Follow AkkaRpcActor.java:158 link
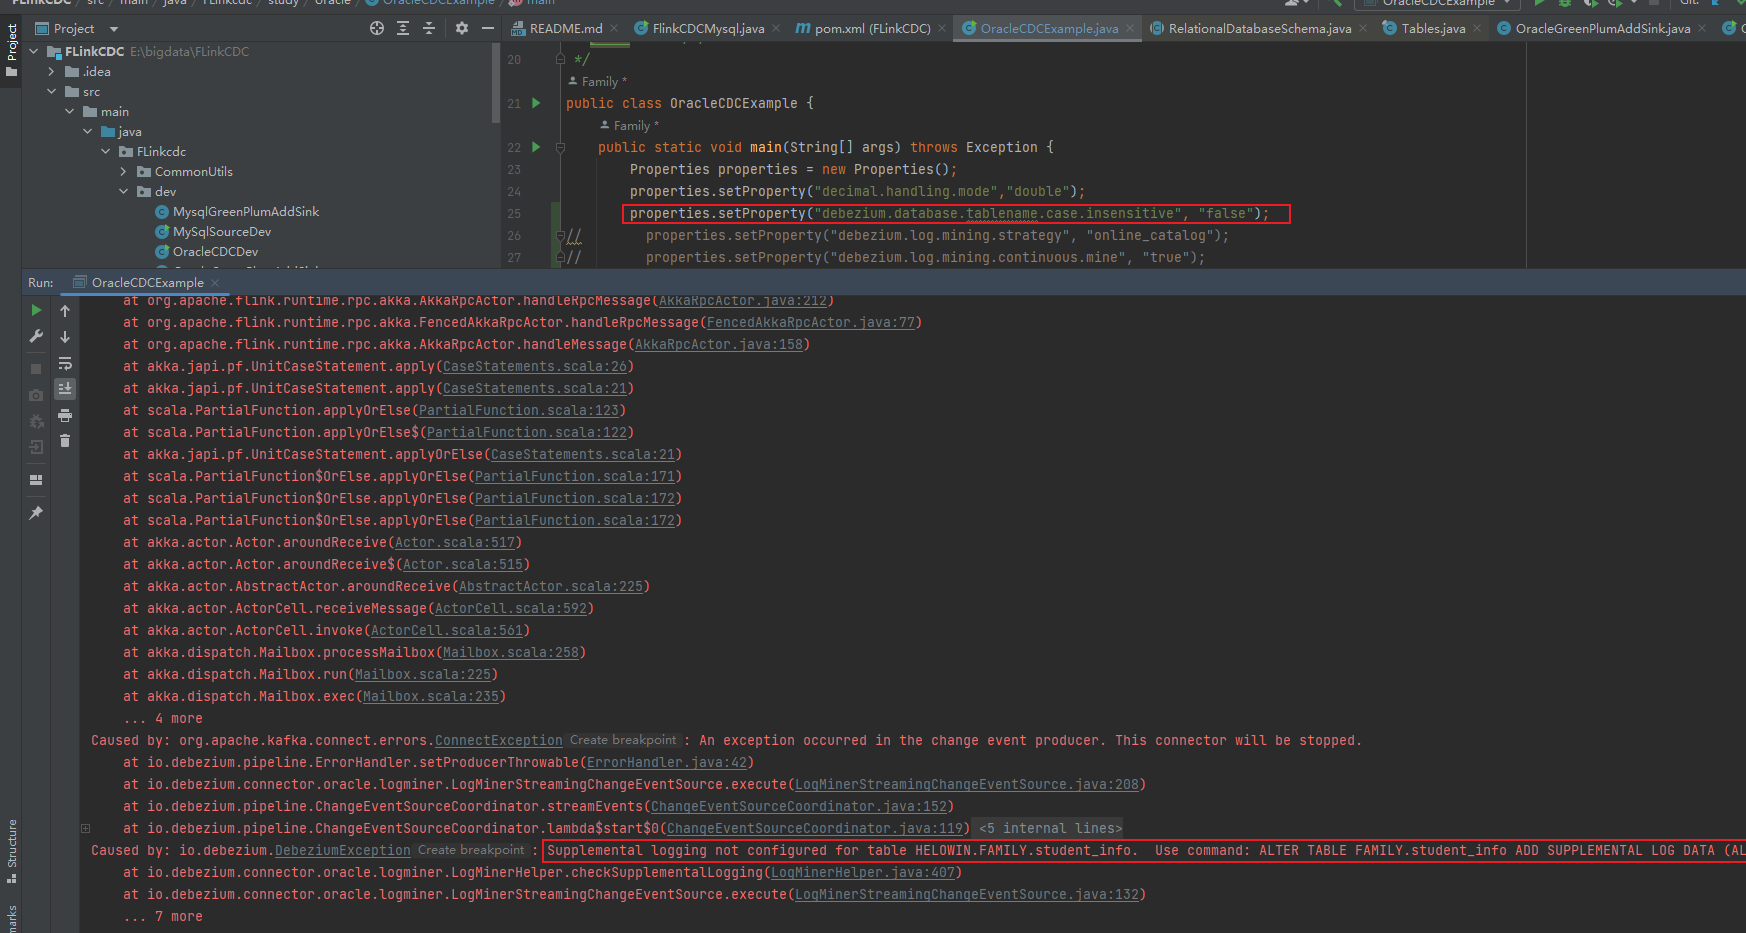Viewport: 1746px width, 933px height. pyautogui.click(x=719, y=344)
